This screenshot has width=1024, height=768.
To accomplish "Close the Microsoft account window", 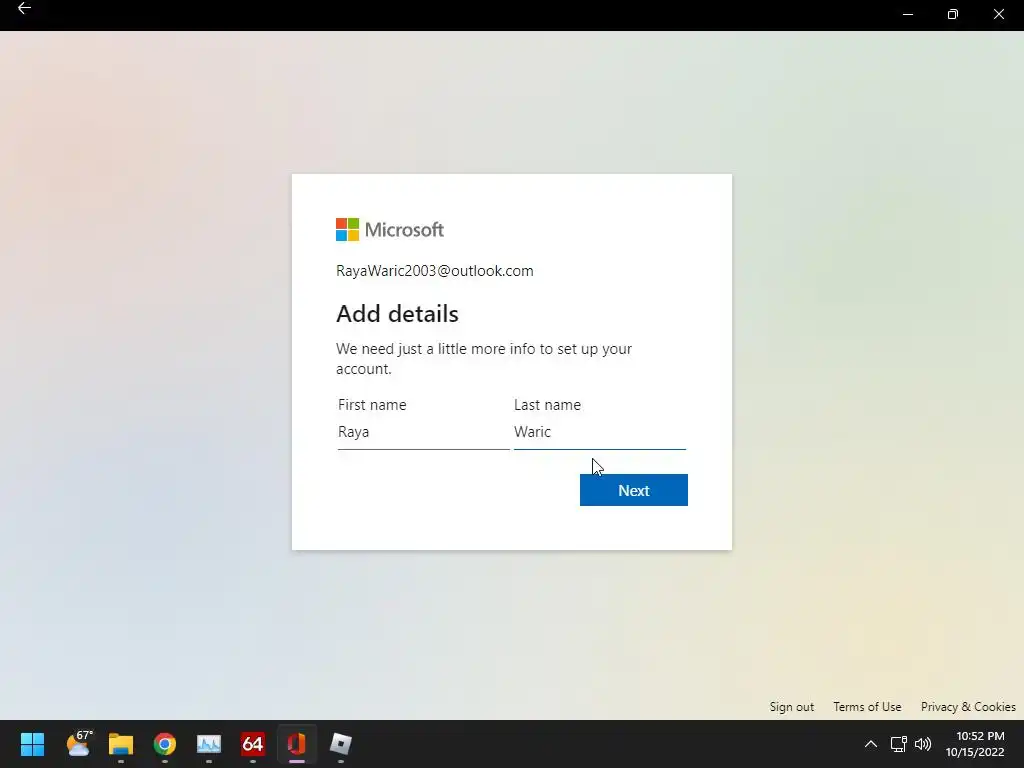I will coord(999,14).
